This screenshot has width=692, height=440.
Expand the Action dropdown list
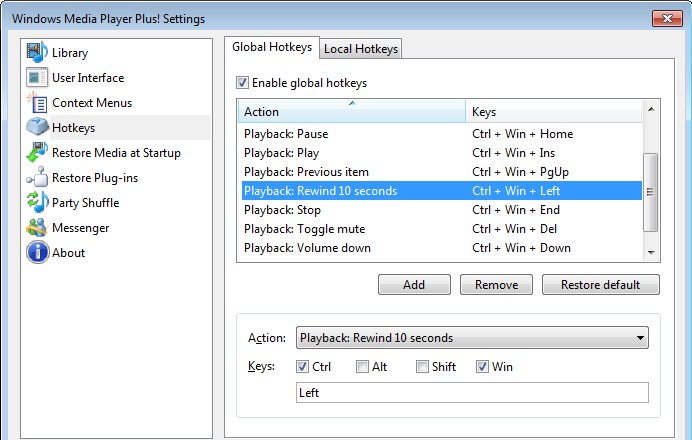tap(472, 338)
